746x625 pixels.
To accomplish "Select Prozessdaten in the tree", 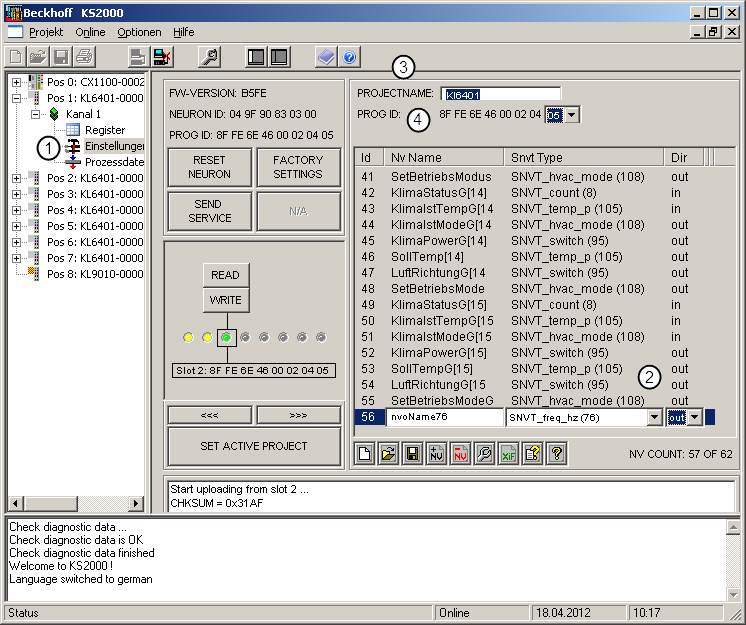I will [114, 162].
